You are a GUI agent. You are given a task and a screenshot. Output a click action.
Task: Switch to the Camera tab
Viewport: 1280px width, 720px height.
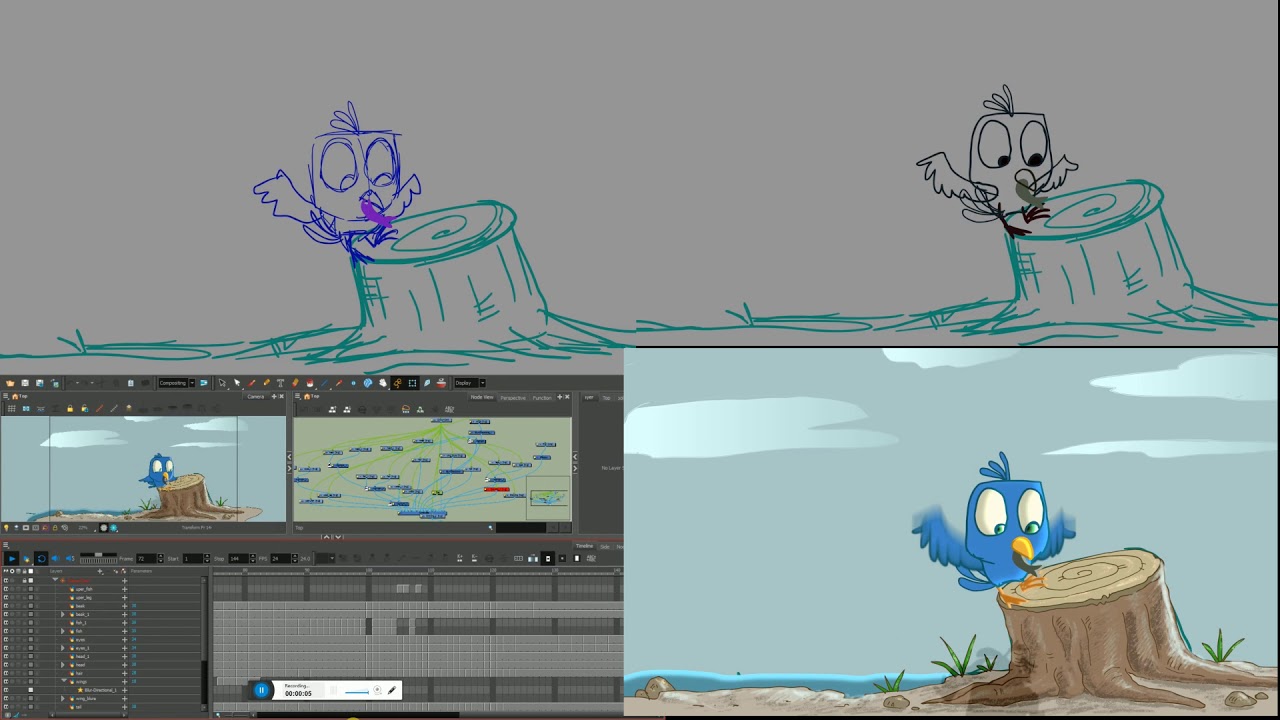coord(255,397)
